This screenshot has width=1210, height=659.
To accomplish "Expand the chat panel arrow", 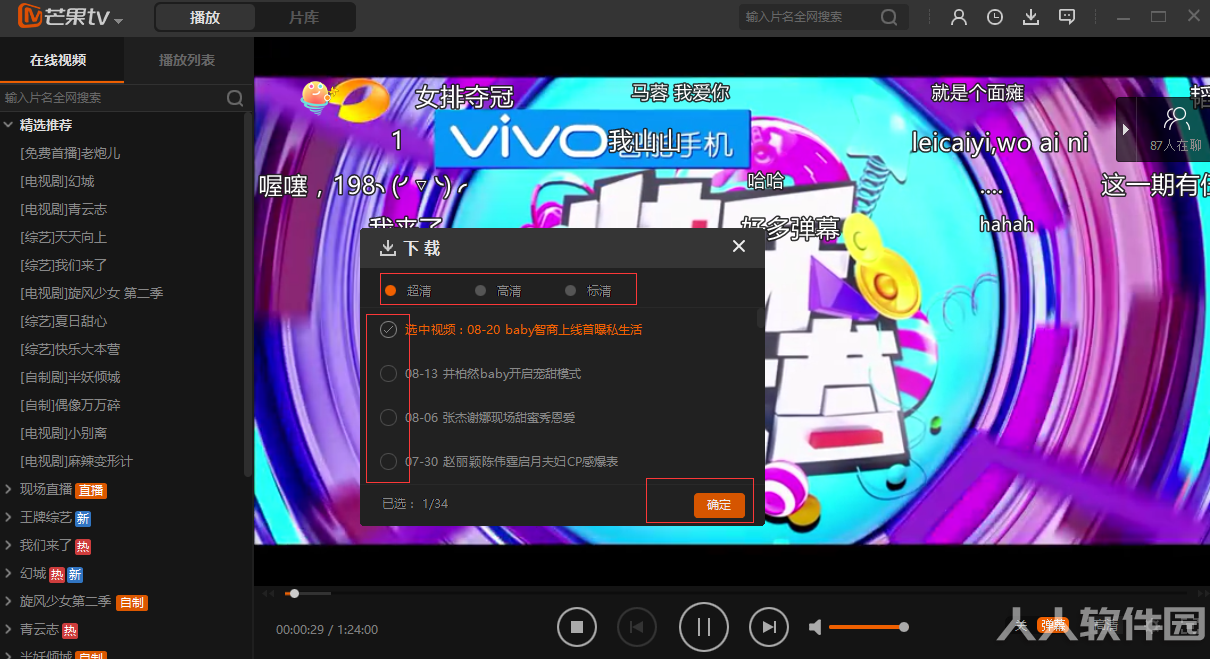I will (x=1126, y=129).
